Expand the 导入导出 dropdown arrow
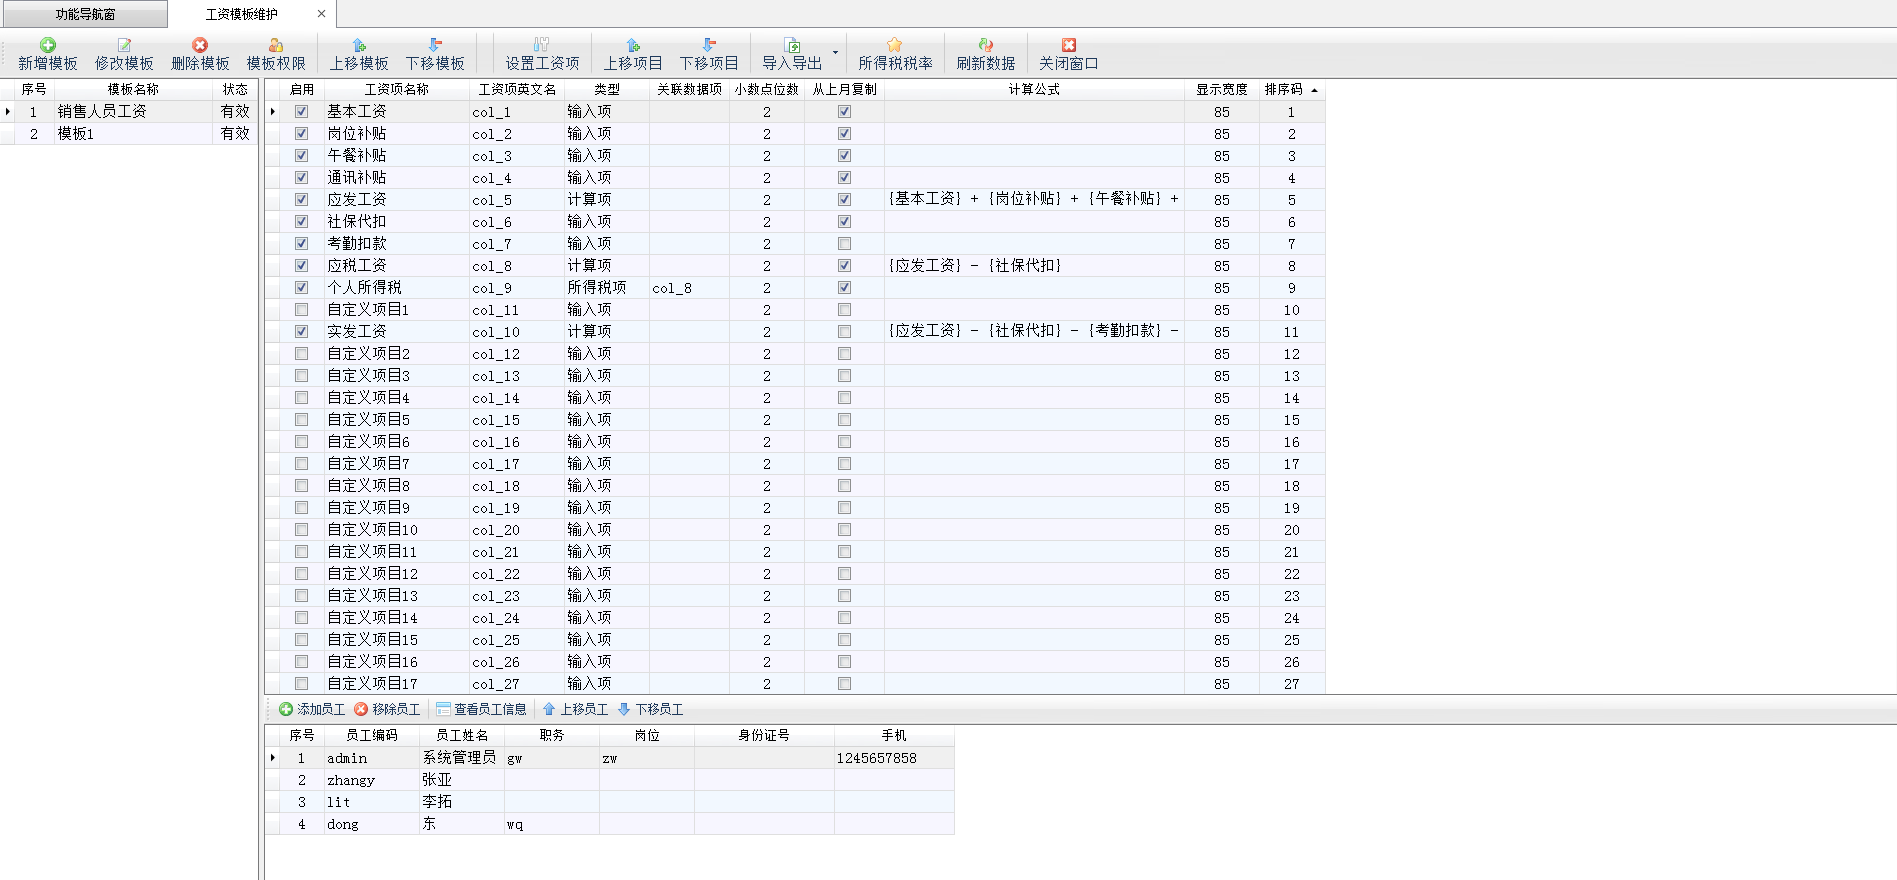 pos(835,53)
